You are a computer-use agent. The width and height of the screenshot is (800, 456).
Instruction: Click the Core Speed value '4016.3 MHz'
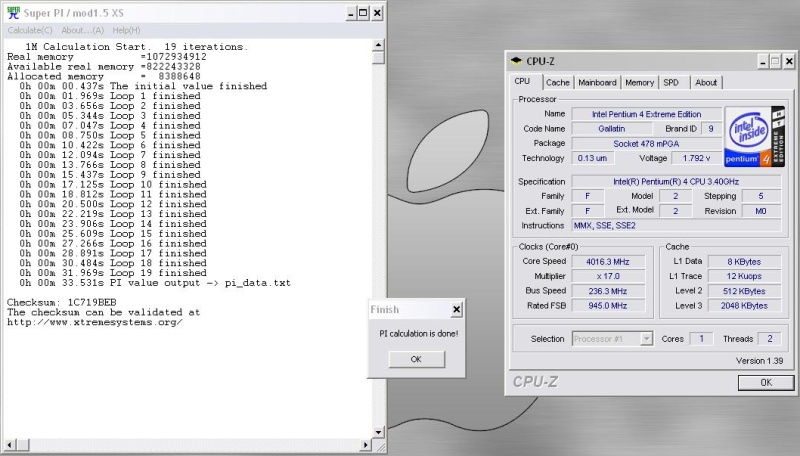(608, 262)
